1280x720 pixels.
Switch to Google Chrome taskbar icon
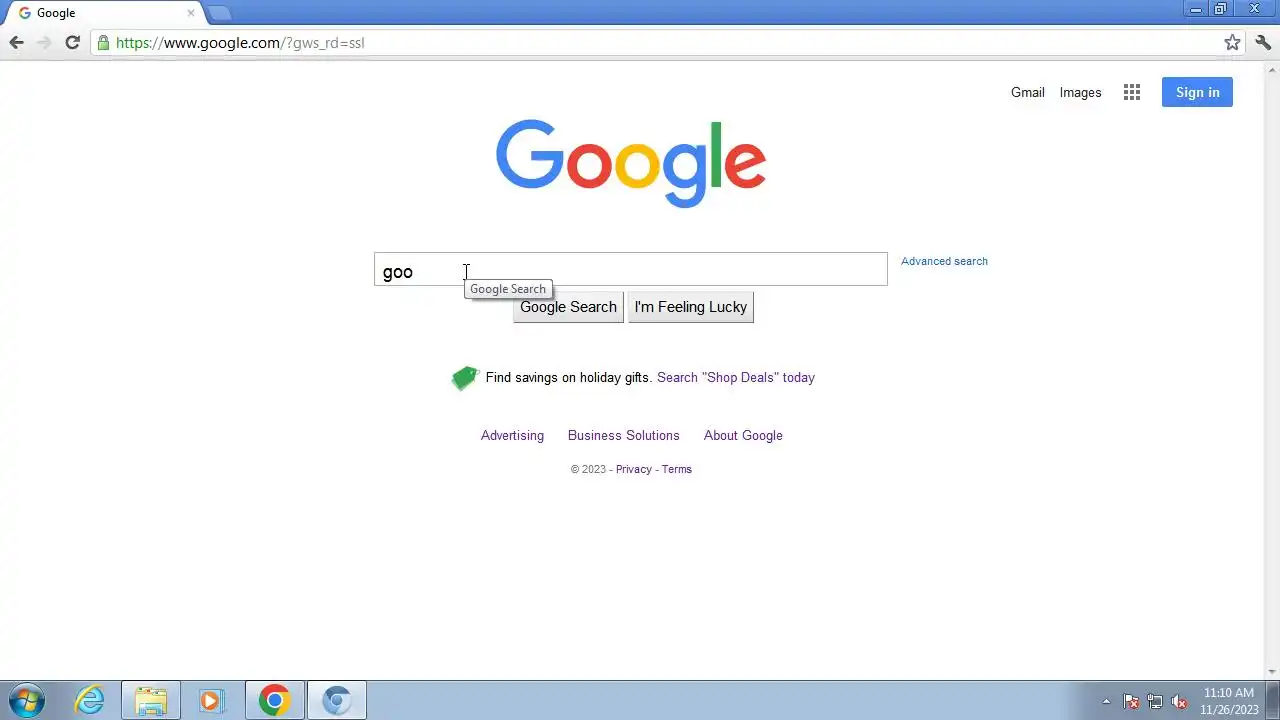[274, 700]
